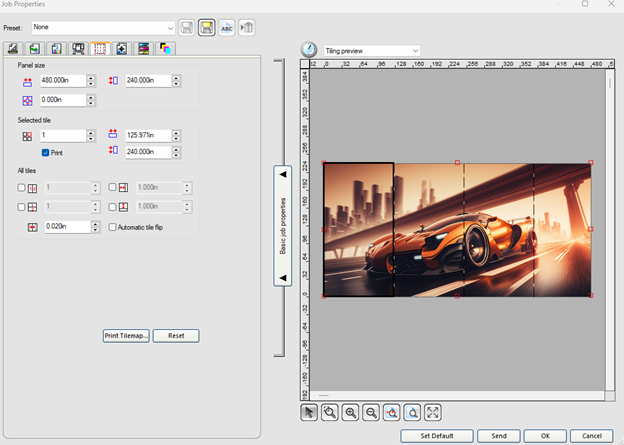624x445 pixels.
Task: Click the ABC rename preset icon
Action: click(226, 28)
